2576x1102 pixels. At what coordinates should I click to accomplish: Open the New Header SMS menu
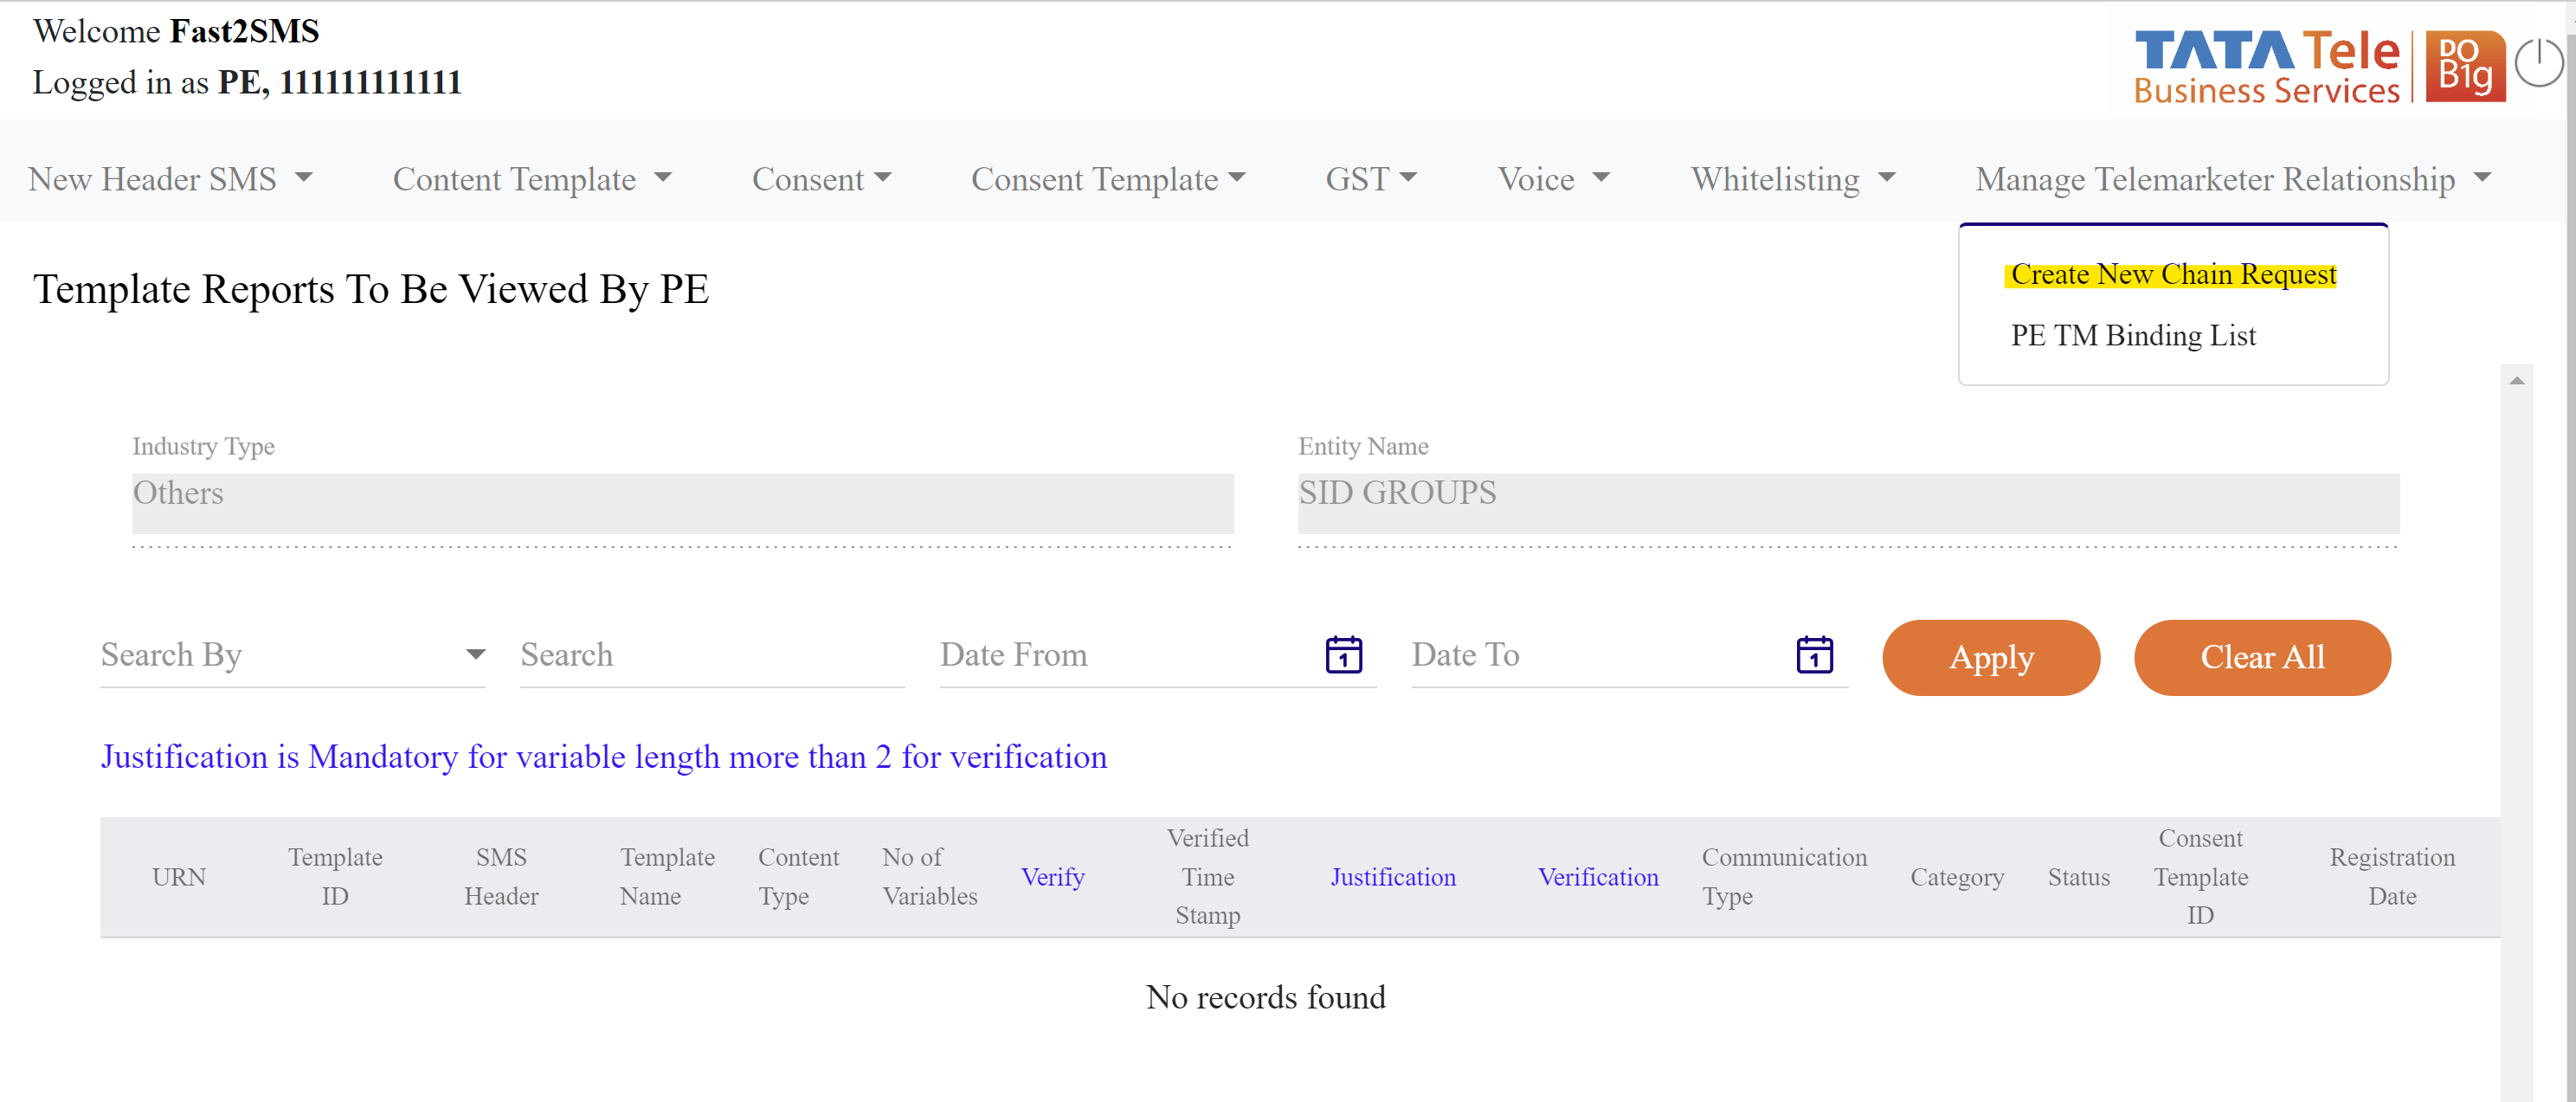(x=170, y=179)
